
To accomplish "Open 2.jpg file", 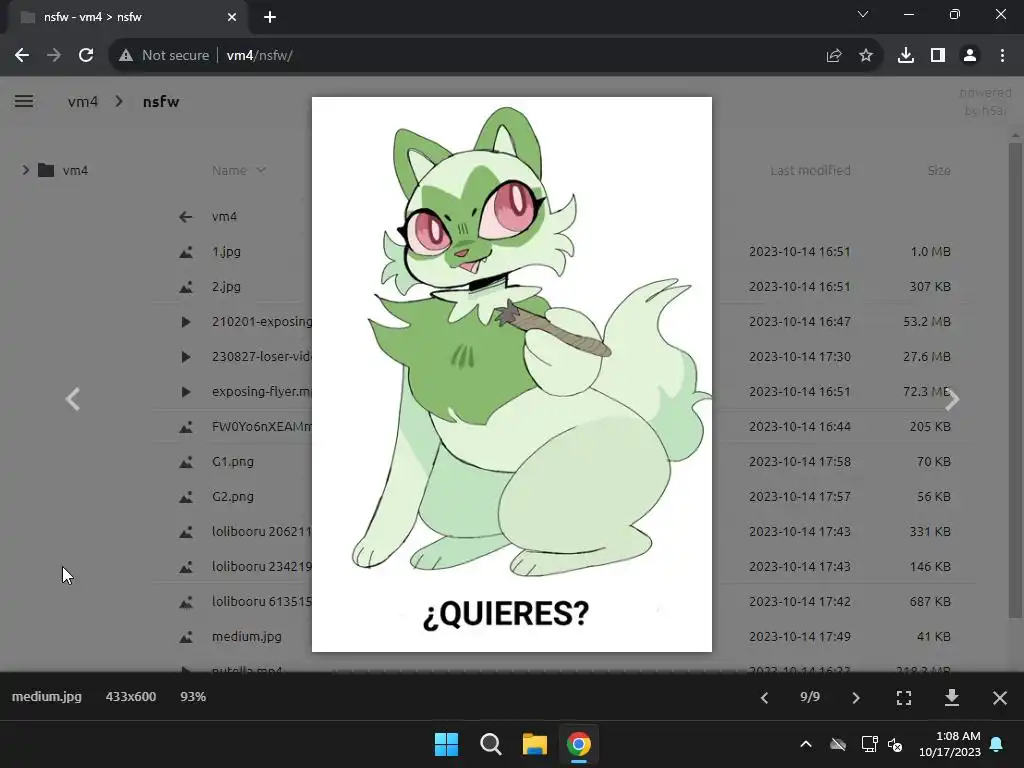I will tap(226, 287).
